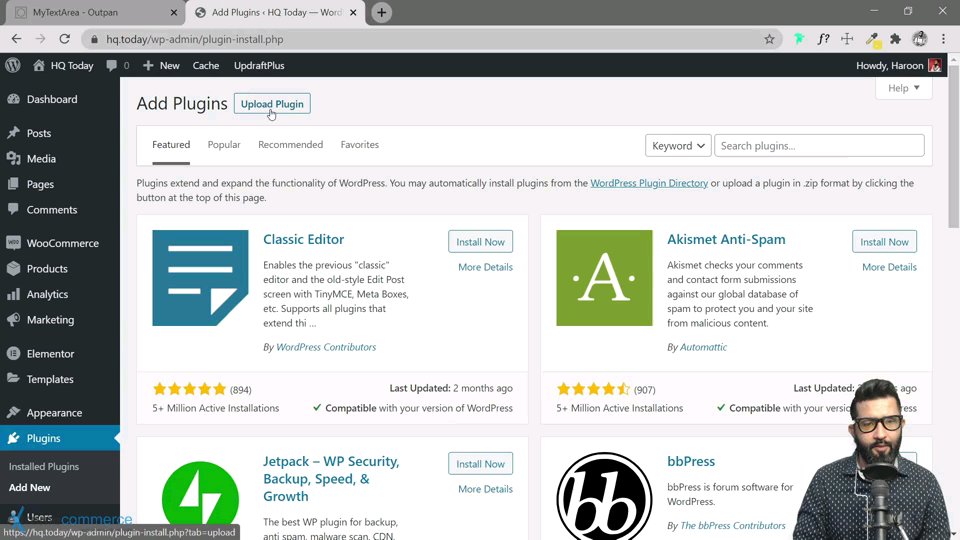Install Now the Akismet Anti-Spam plugin
960x540 pixels.
point(885,242)
